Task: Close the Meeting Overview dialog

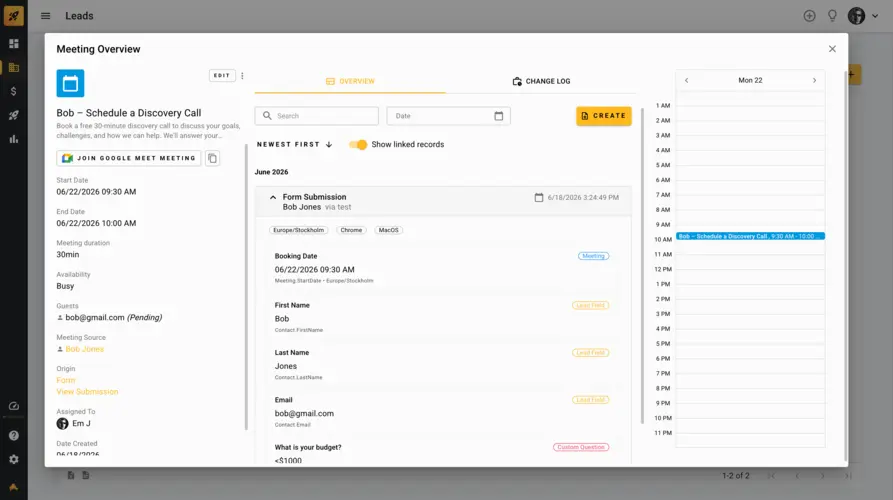Action: 832,49
